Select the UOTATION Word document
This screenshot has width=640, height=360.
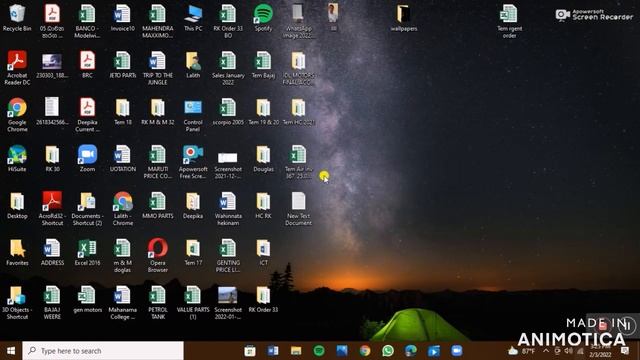click(122, 158)
